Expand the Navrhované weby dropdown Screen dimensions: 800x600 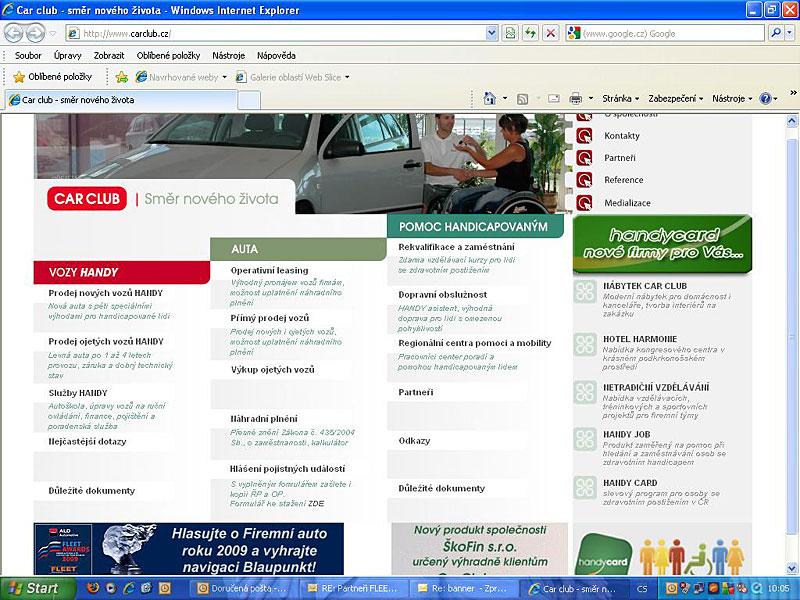pos(224,78)
